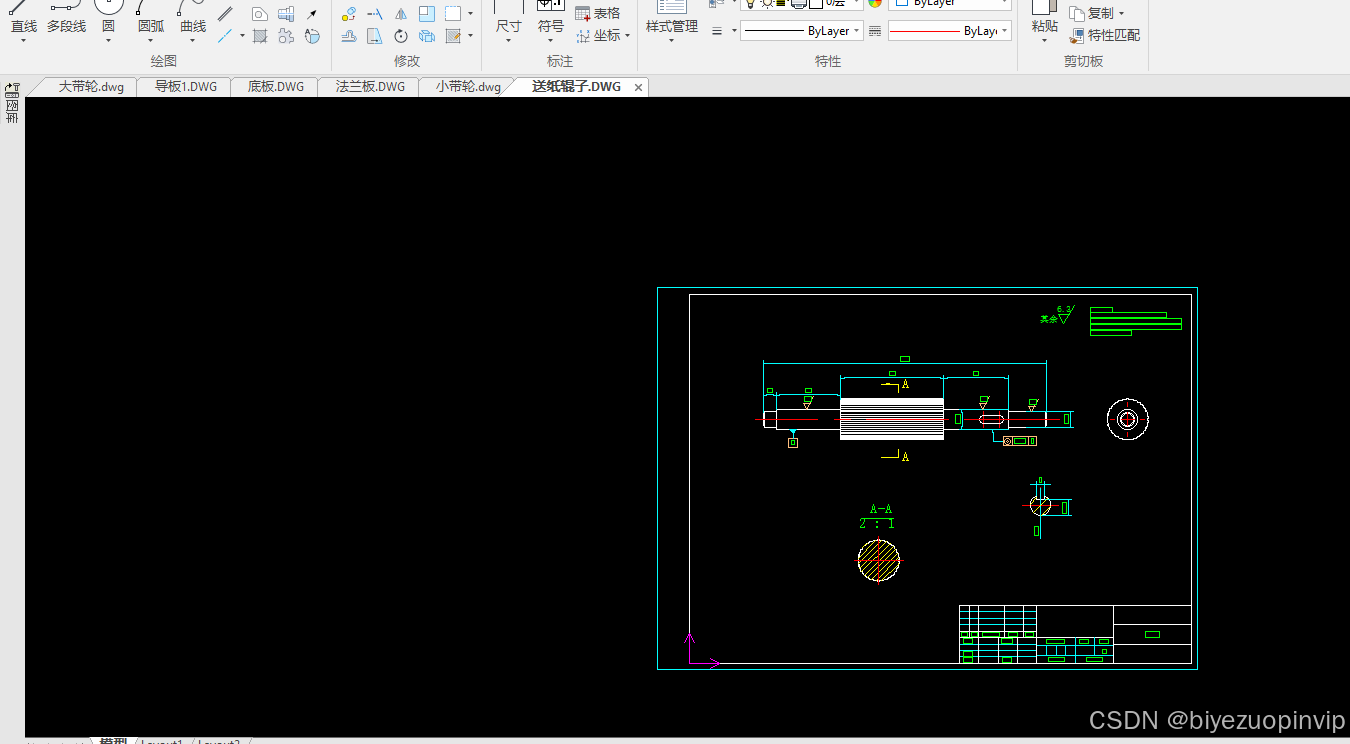Click the rotate icon in 修改 panel

click(x=400, y=36)
